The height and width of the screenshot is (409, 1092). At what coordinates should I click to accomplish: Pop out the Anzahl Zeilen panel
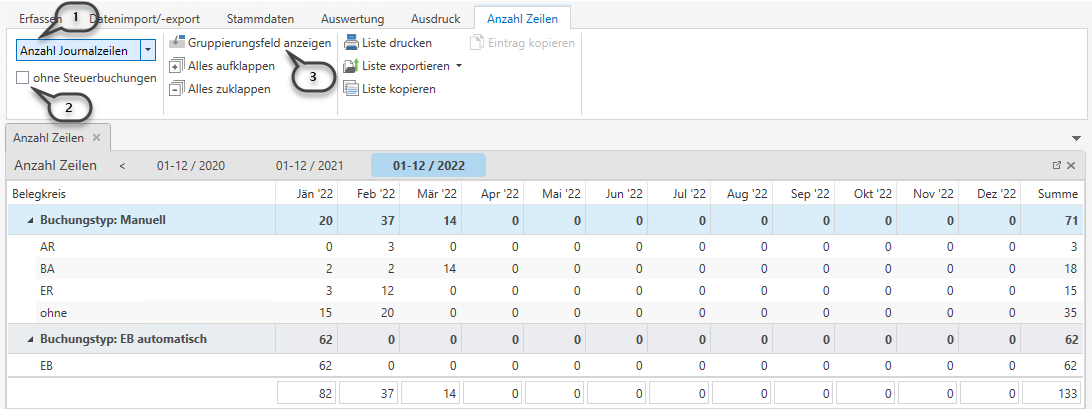coord(1057,165)
